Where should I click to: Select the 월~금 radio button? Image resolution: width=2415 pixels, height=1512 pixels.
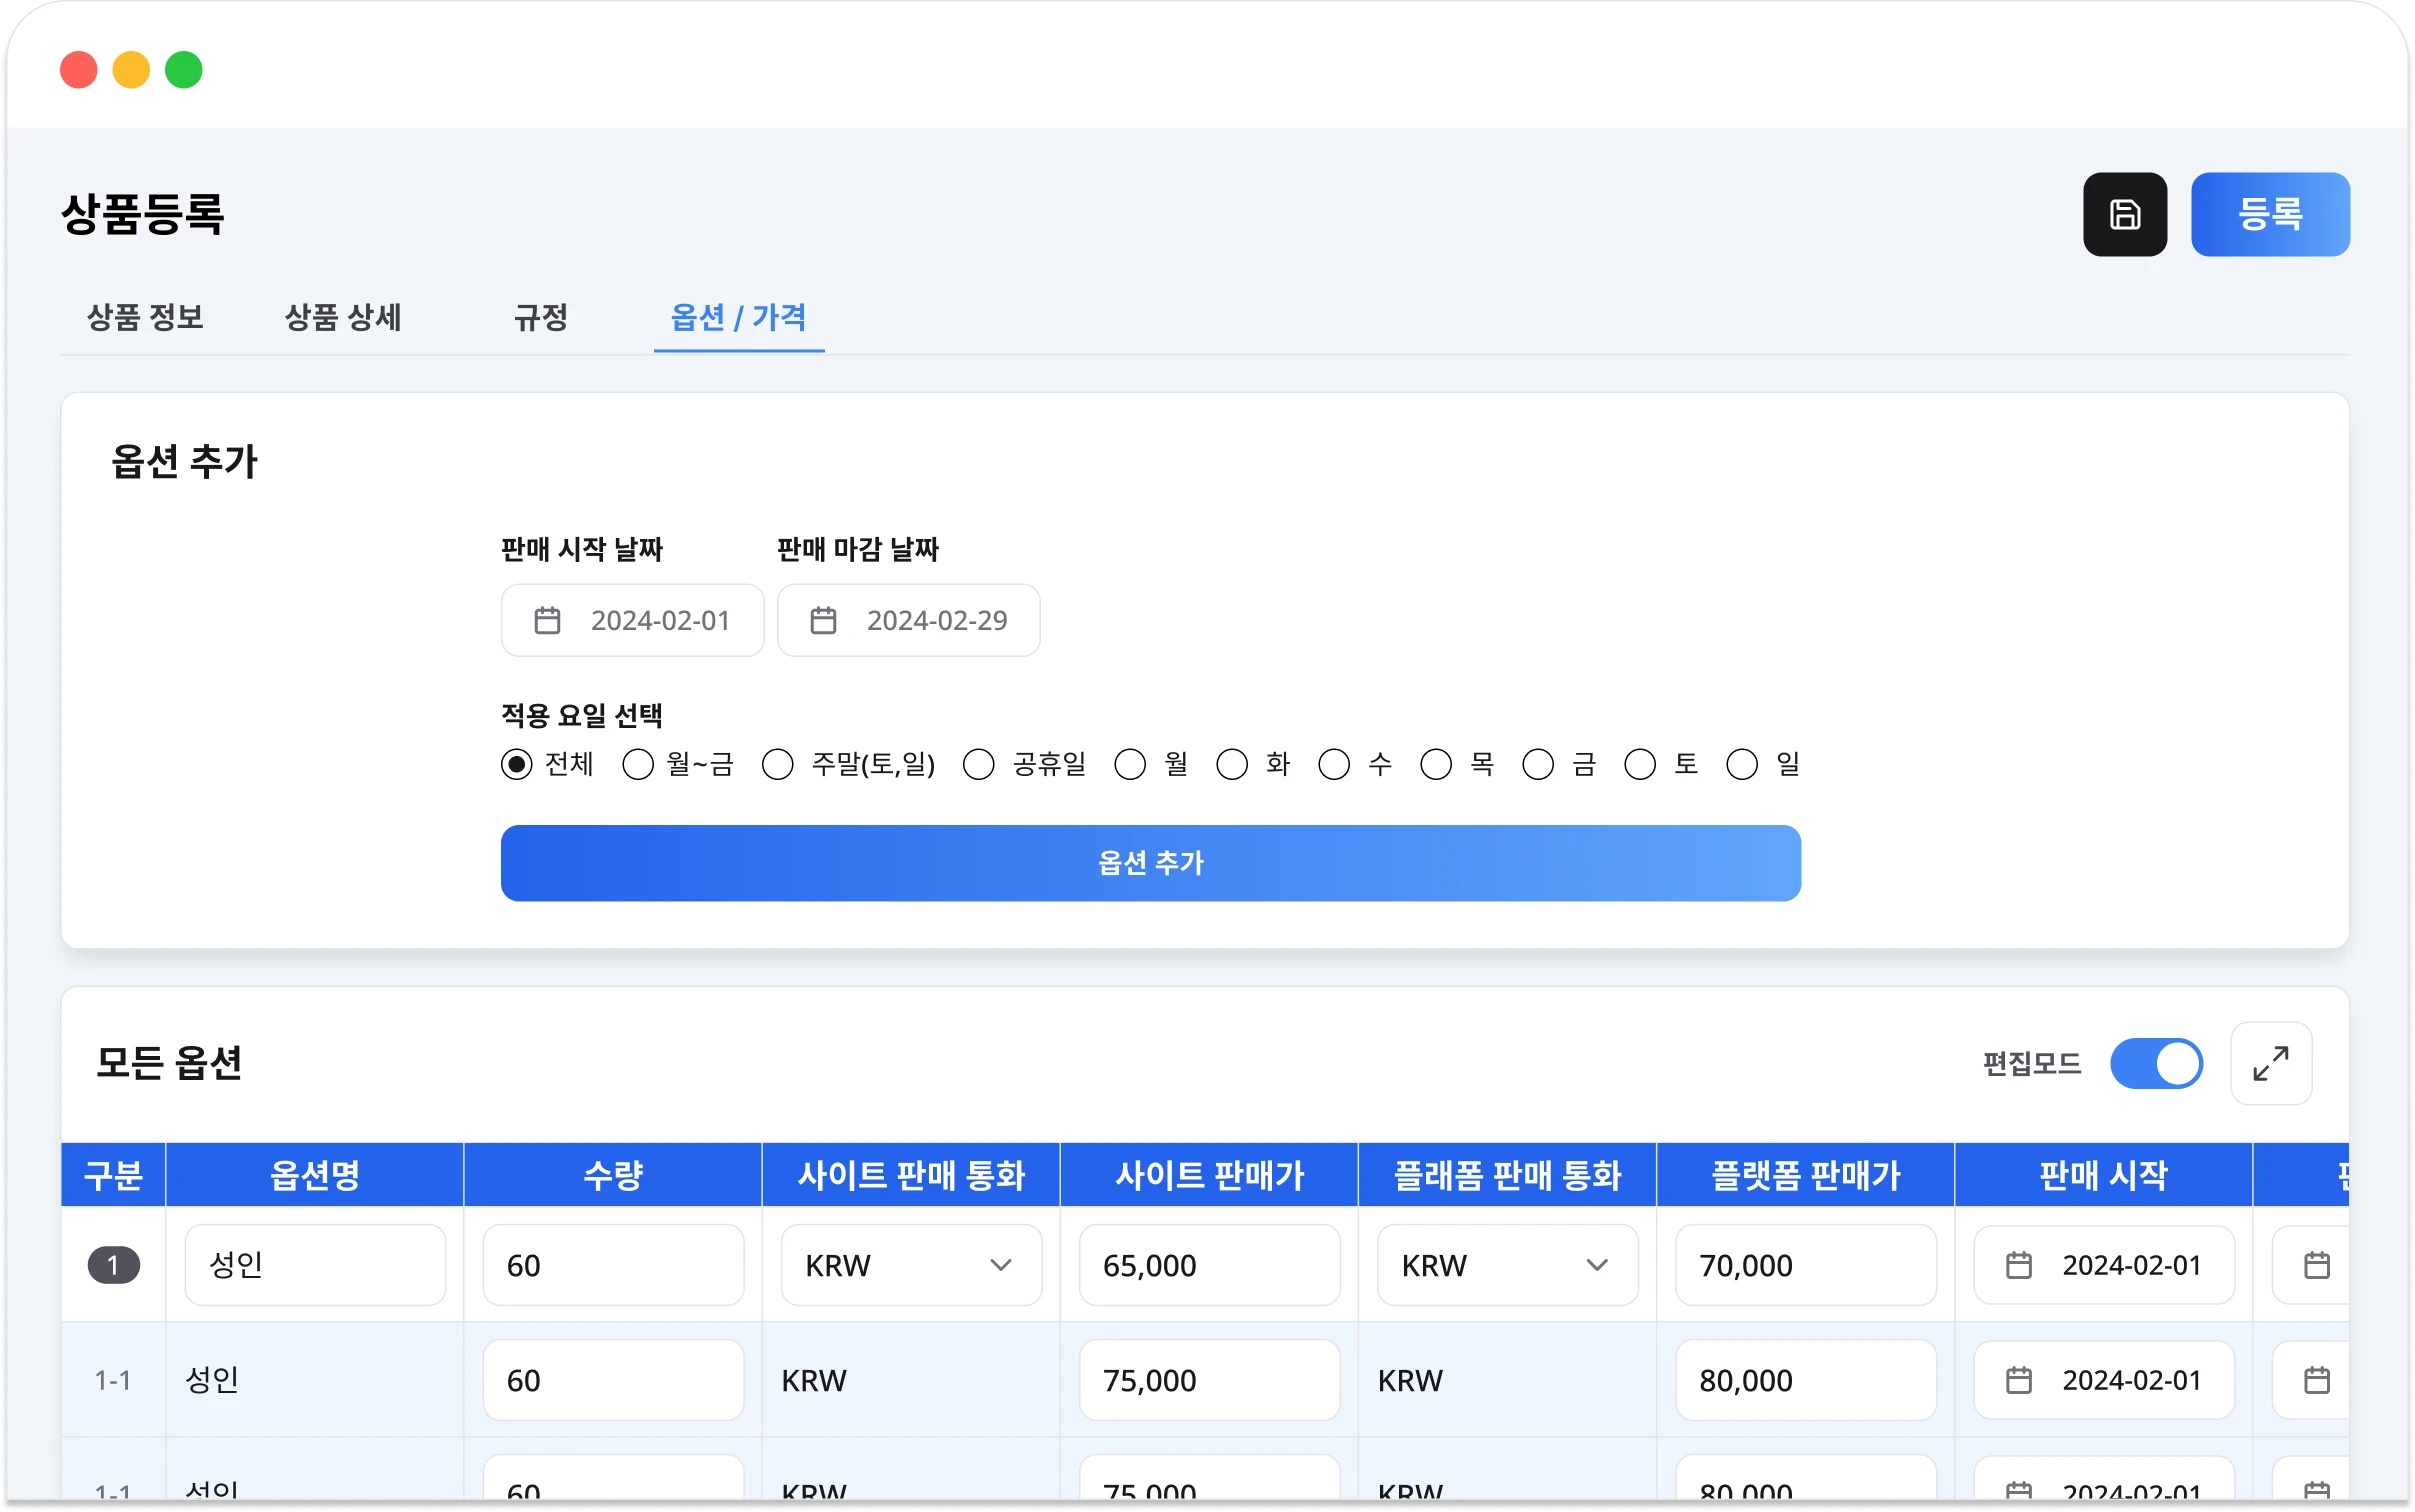tap(638, 765)
